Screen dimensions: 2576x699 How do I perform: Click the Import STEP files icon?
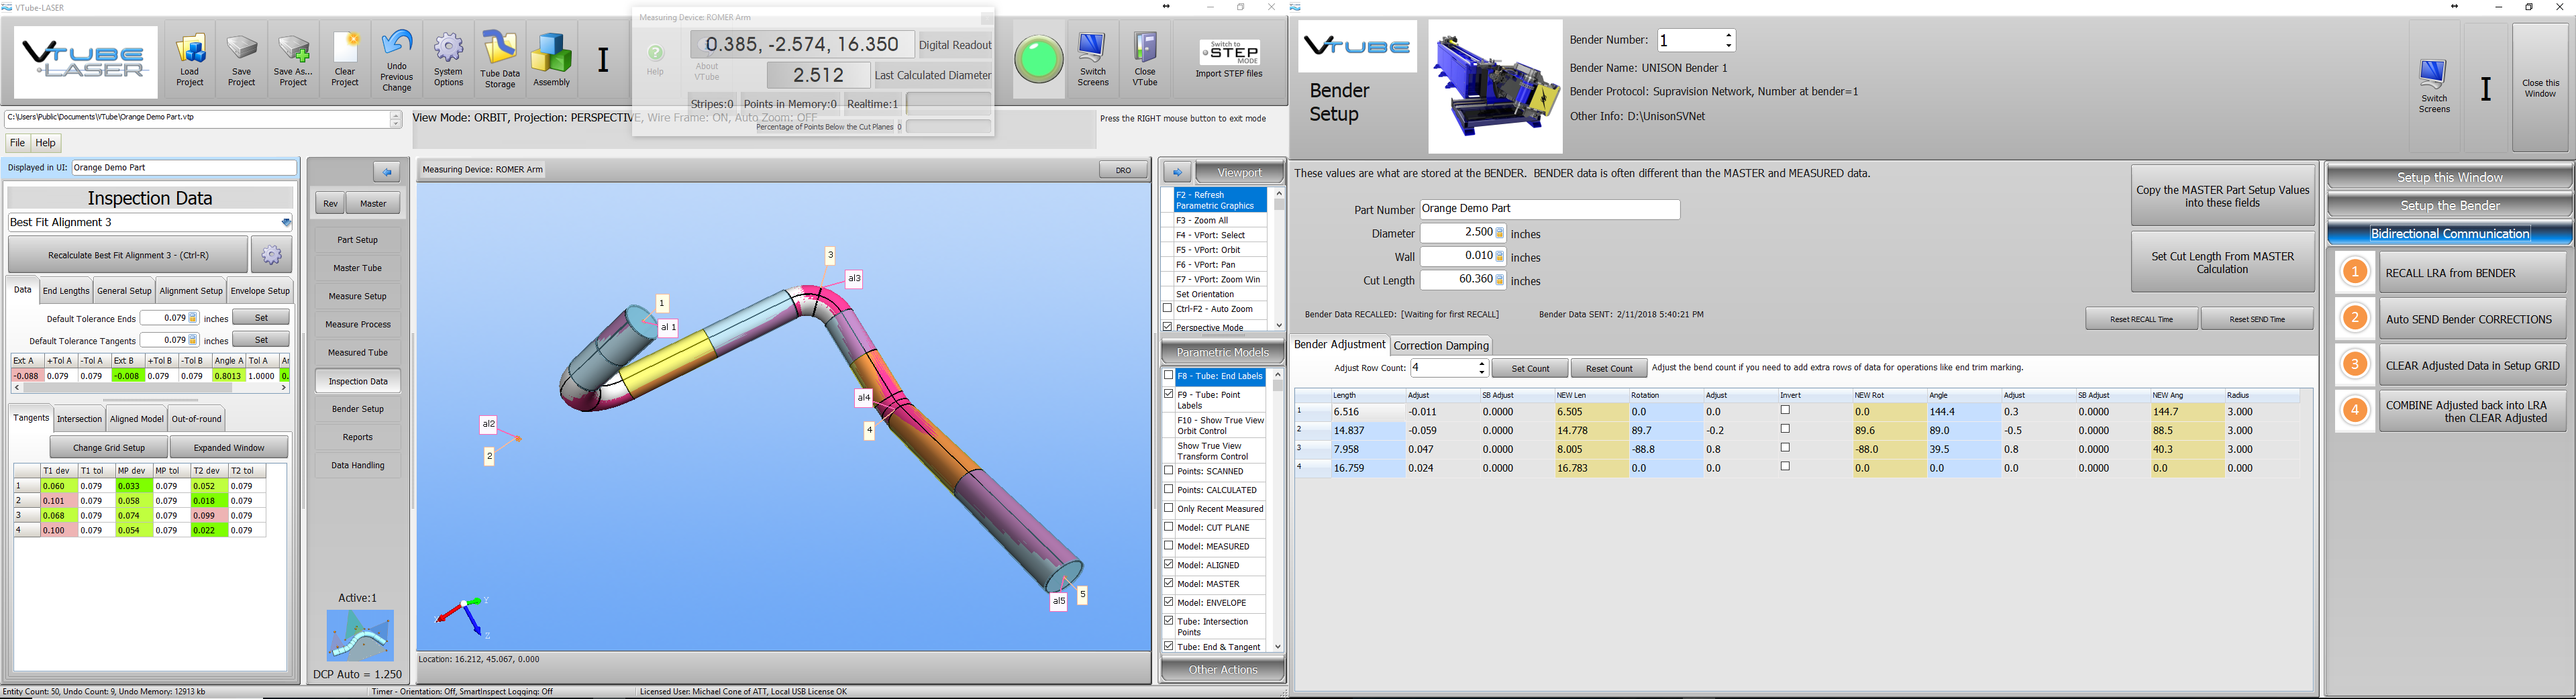point(1228,59)
